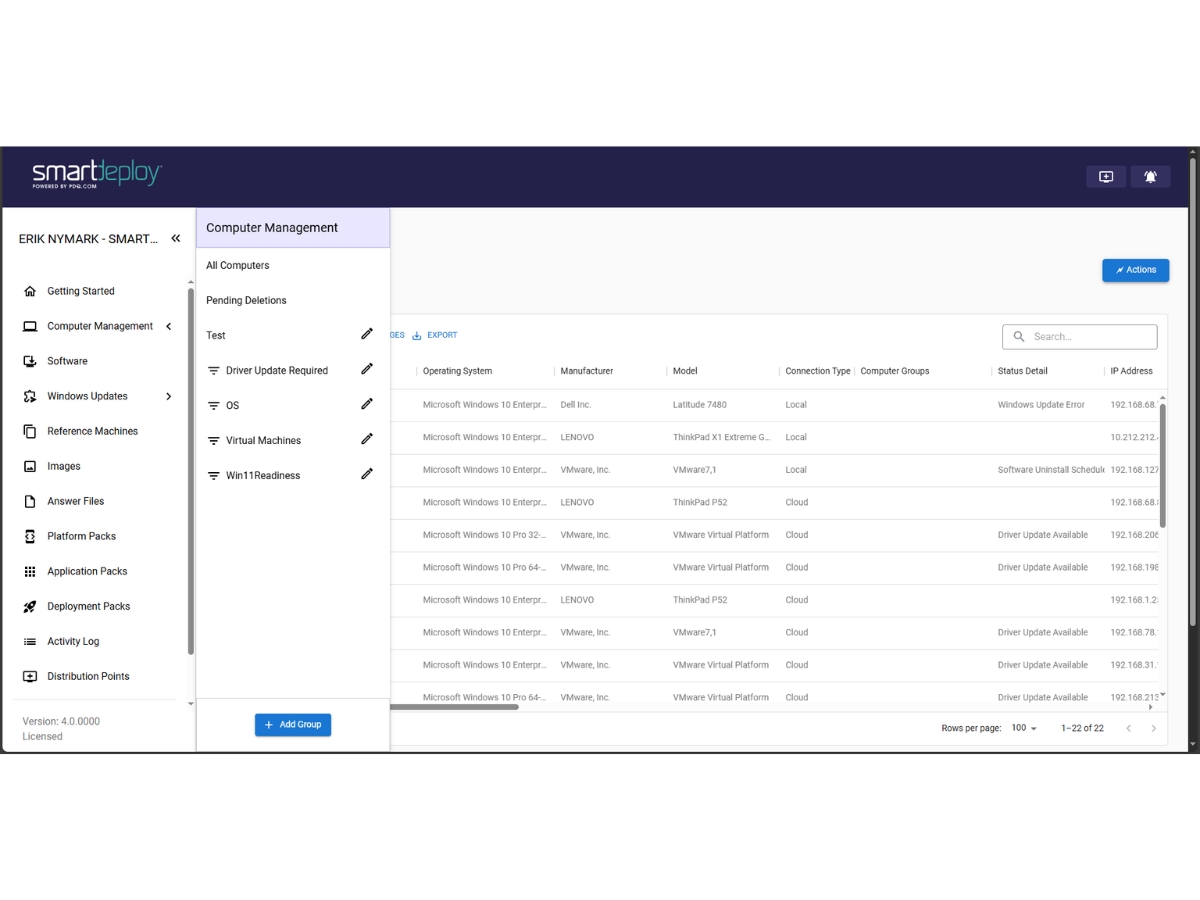Click the ThinkPad X1 Extreme row cell
This screenshot has height=900, width=1200.
point(722,437)
